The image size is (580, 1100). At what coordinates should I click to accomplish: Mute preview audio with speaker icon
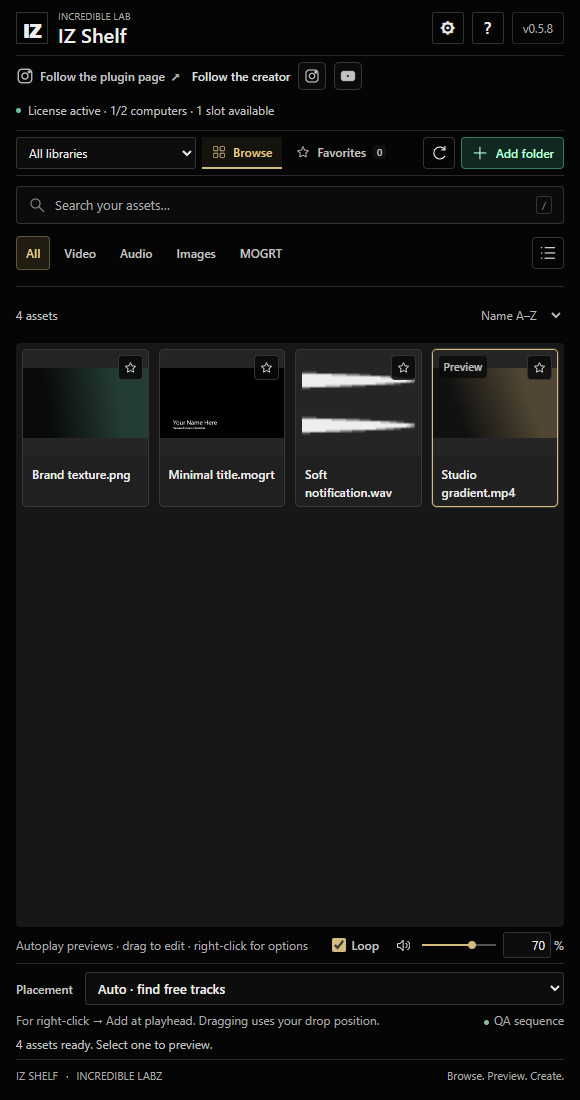(403, 946)
